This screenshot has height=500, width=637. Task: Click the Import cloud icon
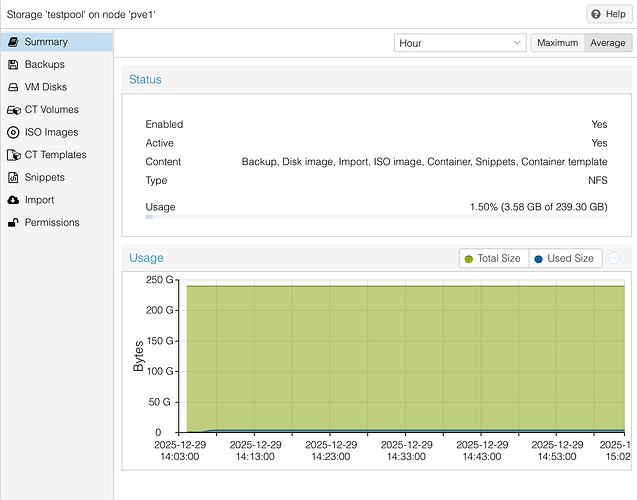(x=13, y=200)
